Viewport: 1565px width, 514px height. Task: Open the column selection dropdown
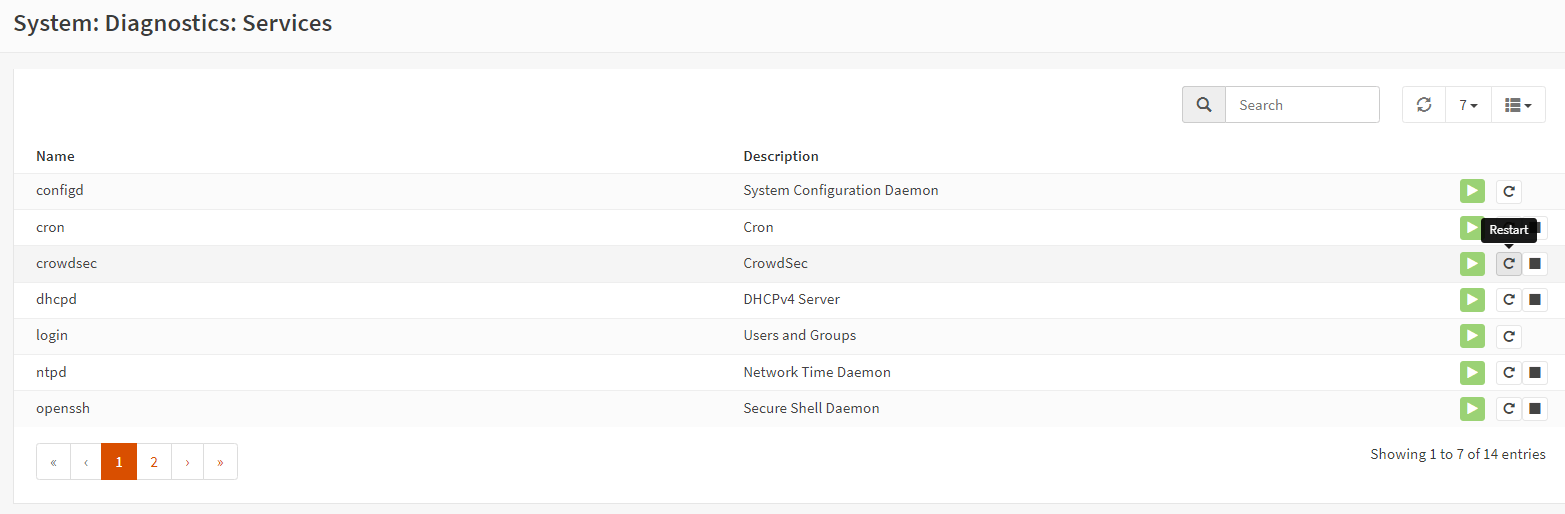pyautogui.click(x=1518, y=105)
